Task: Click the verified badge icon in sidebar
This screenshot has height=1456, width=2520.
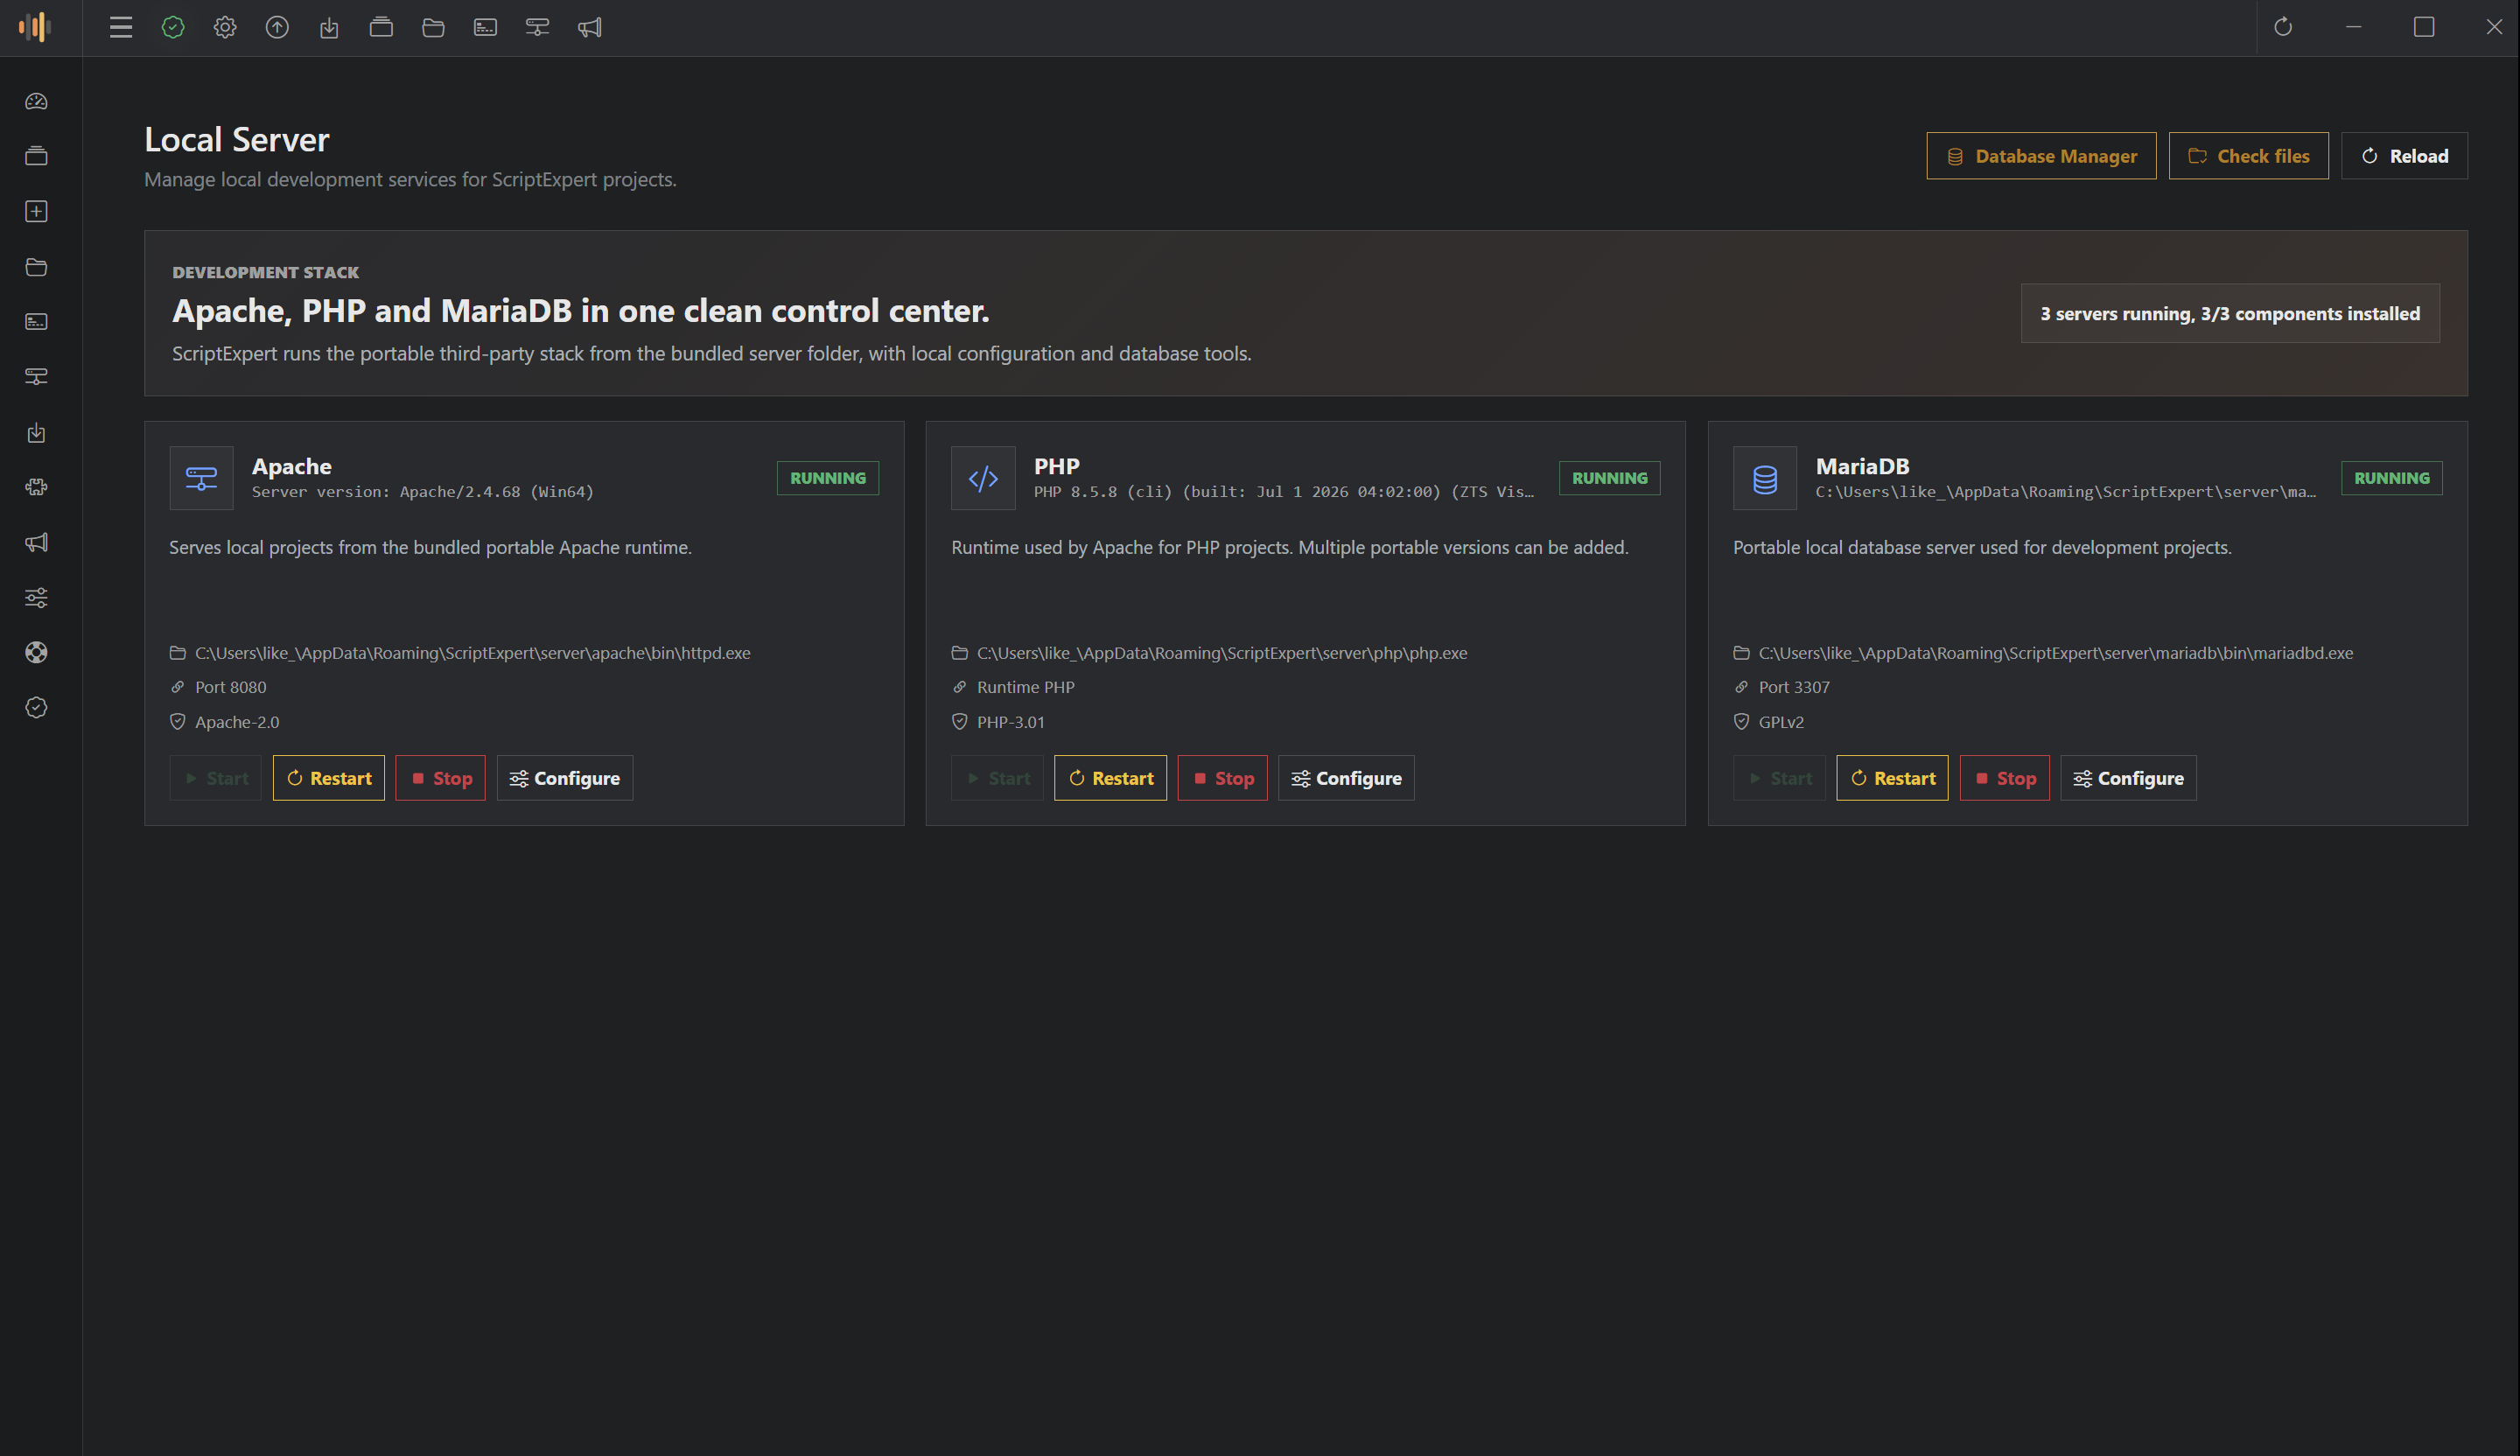Action: coord(36,708)
